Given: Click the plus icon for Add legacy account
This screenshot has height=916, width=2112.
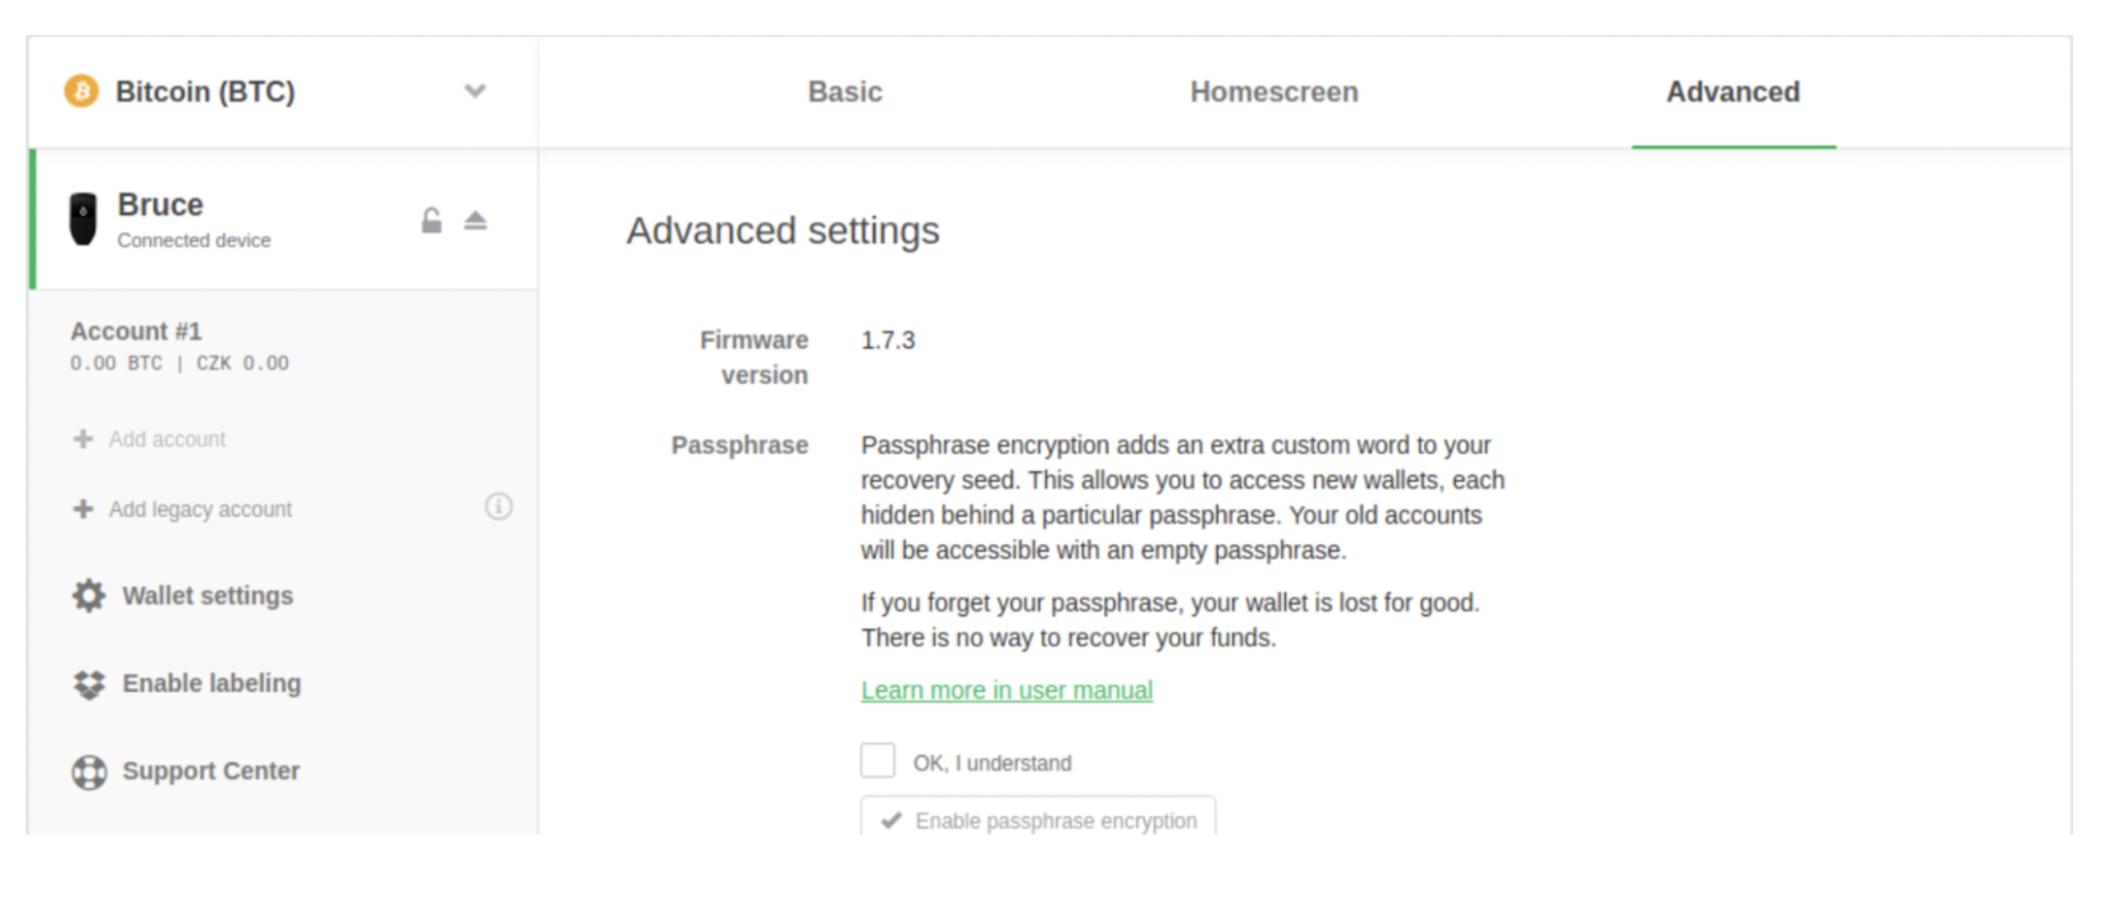Looking at the screenshot, I should (83, 509).
